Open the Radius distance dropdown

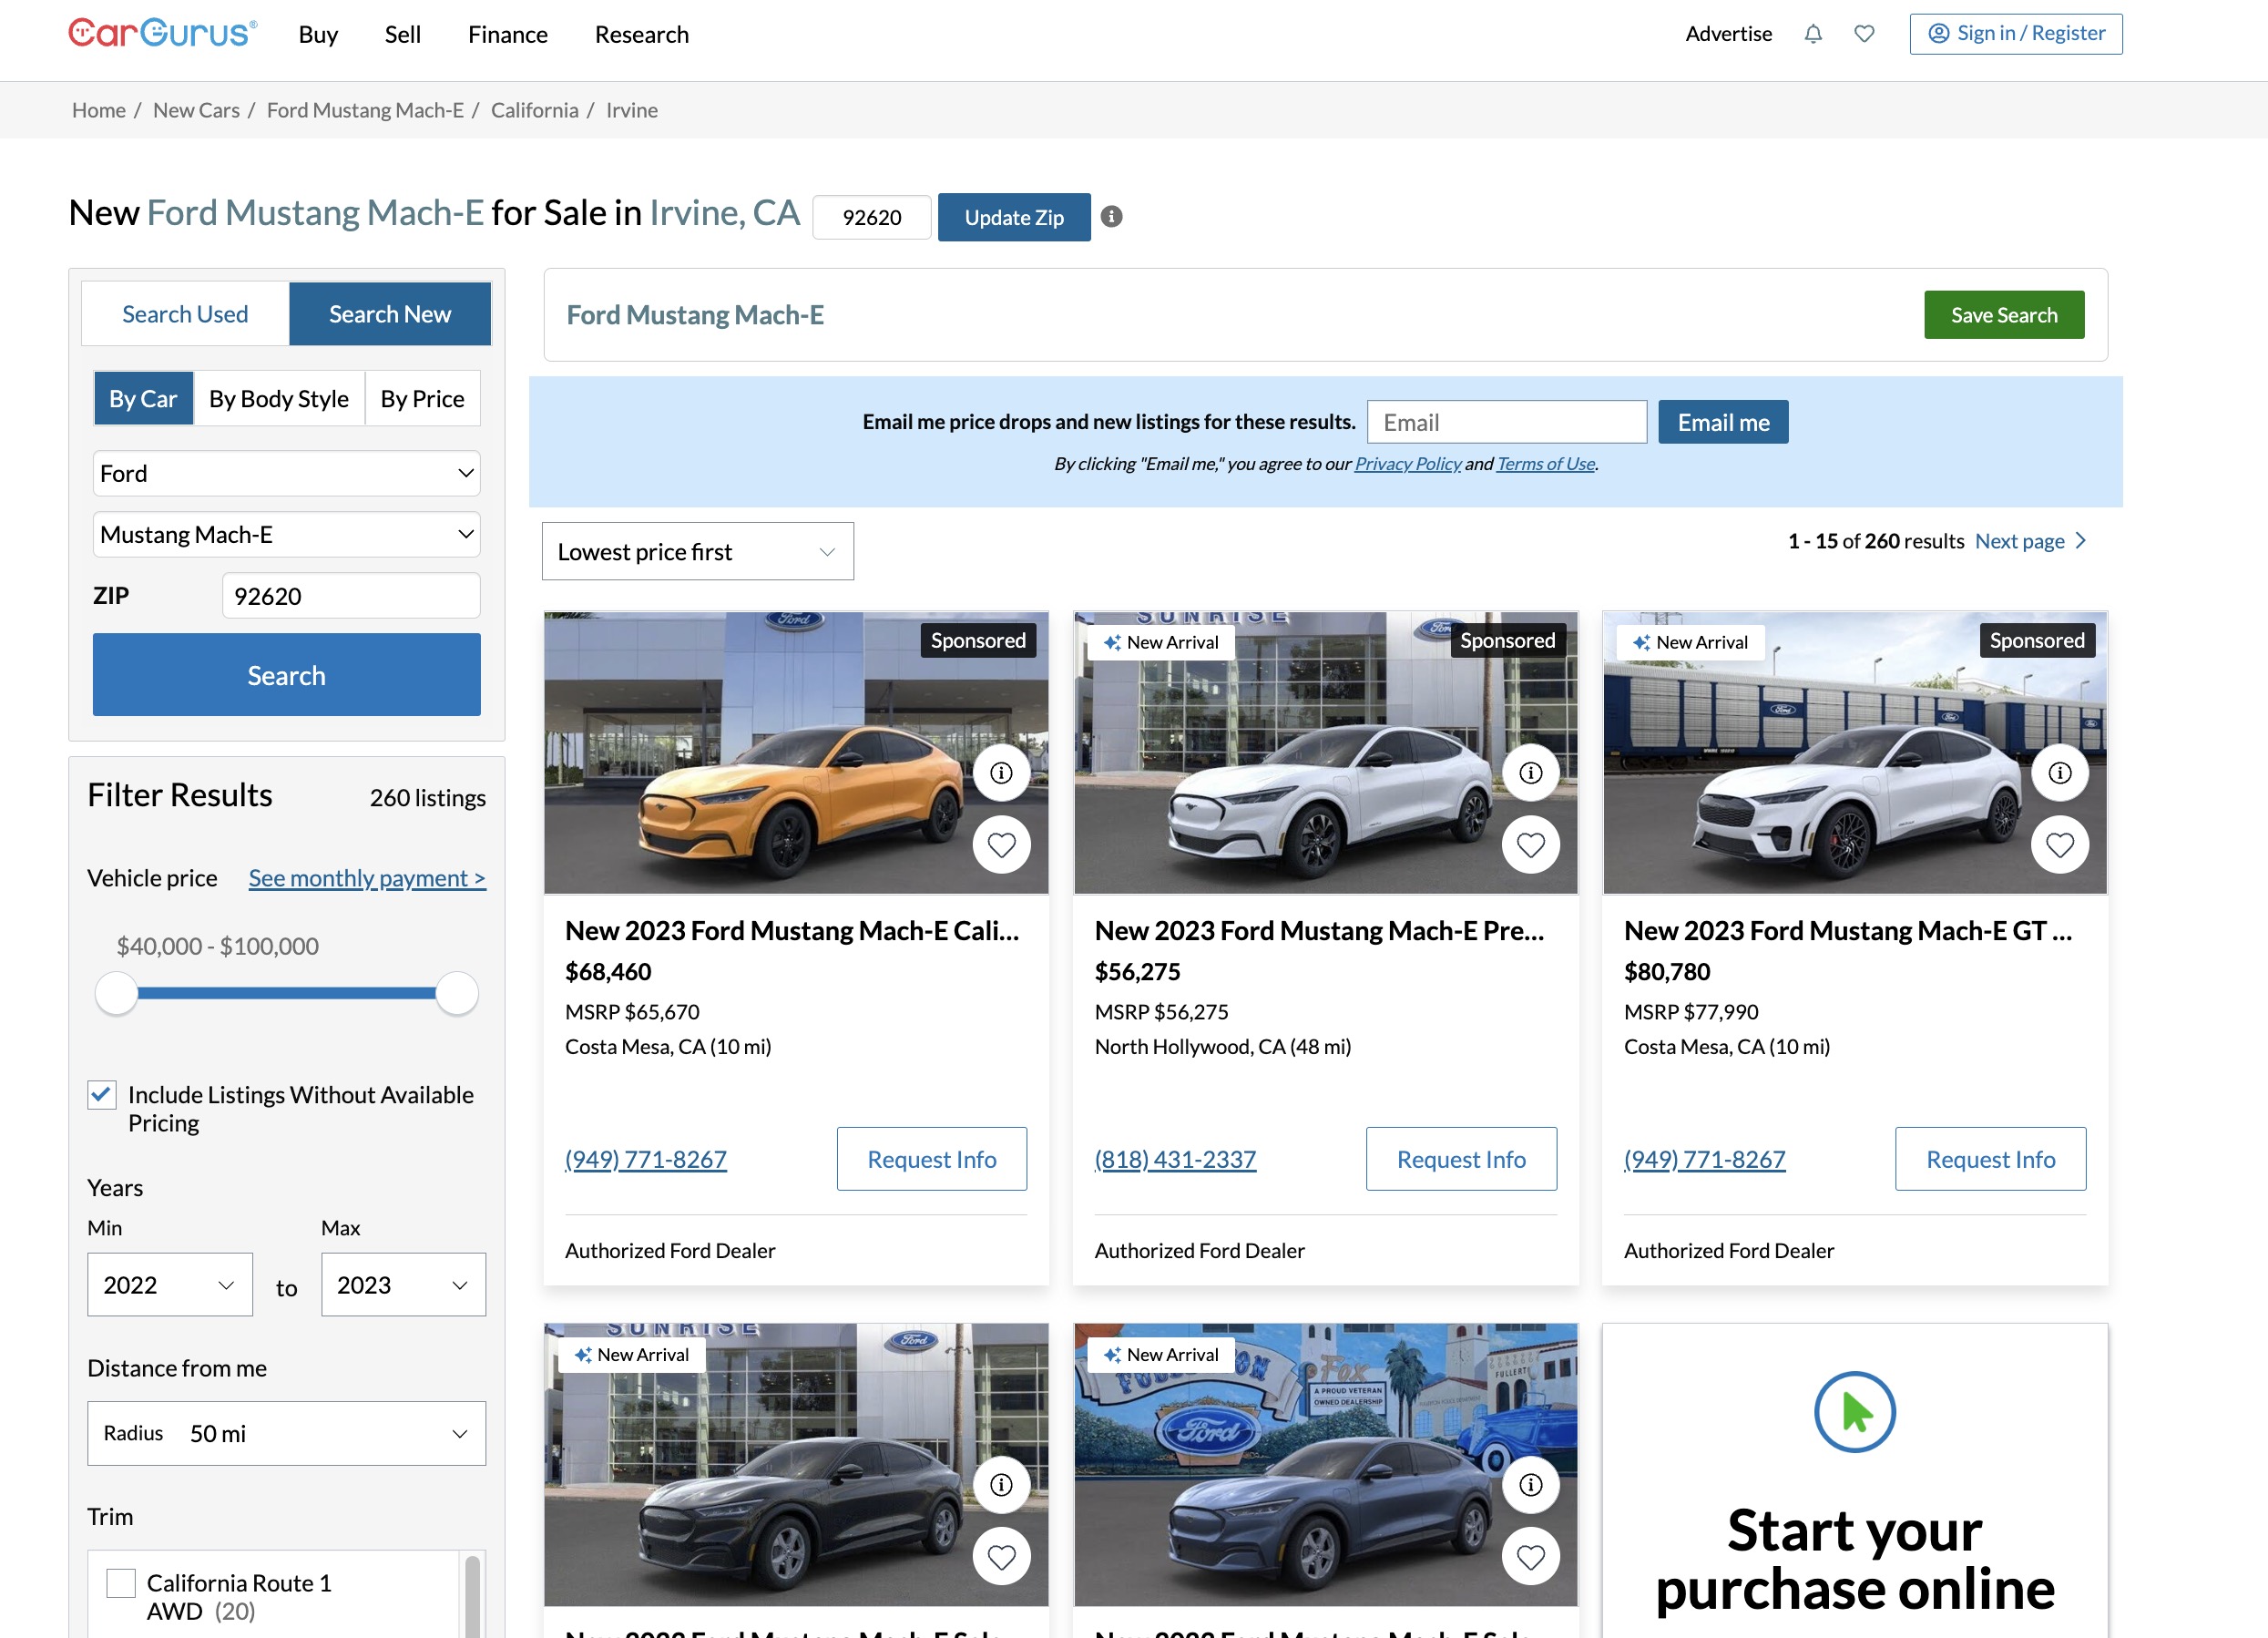[x=286, y=1433]
